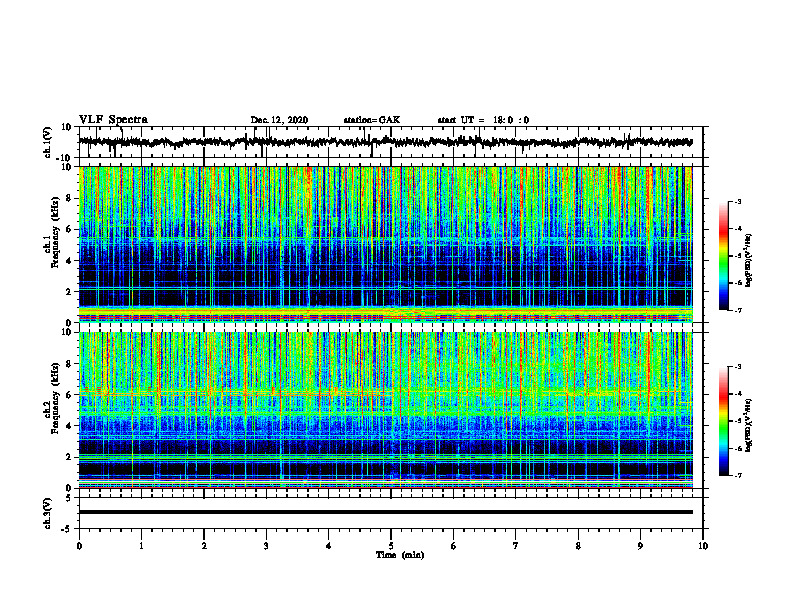Screen dimensions: 792x612
Task: Click the "VLF Spectra" plot title
Action: coord(113,119)
